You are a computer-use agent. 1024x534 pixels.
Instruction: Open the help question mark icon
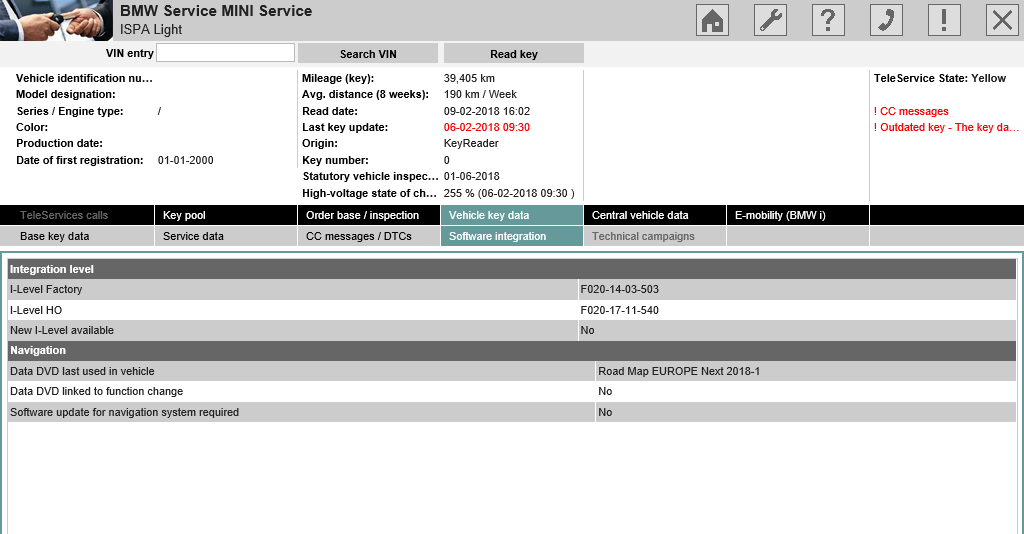828,20
